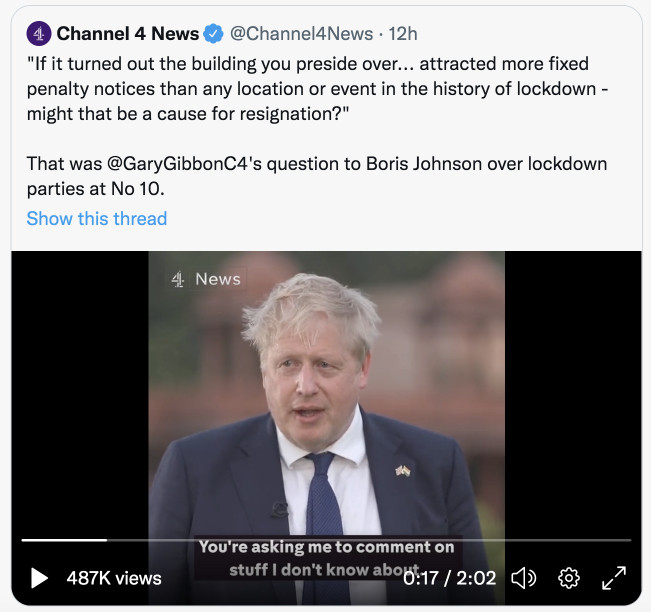Image resolution: width=651 pixels, height=612 pixels.
Task: Click the played portion of the progress bar
Action: (x=64, y=540)
